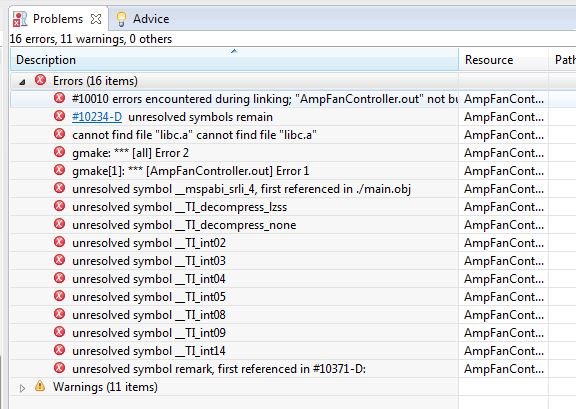Click the error icon beside __TI_int08

(x=59, y=314)
